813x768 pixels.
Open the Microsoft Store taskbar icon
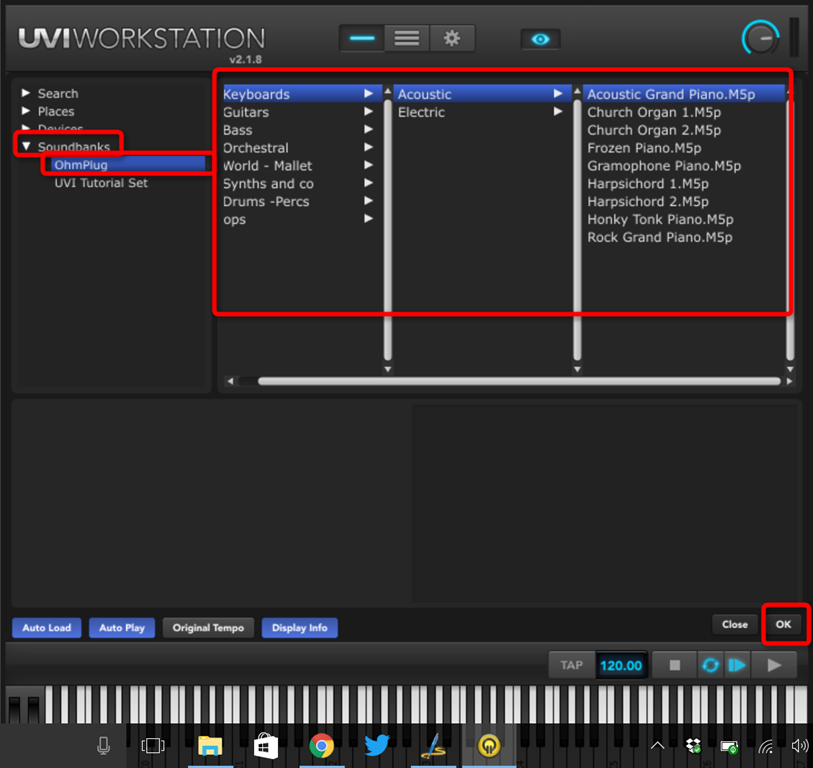(265, 746)
